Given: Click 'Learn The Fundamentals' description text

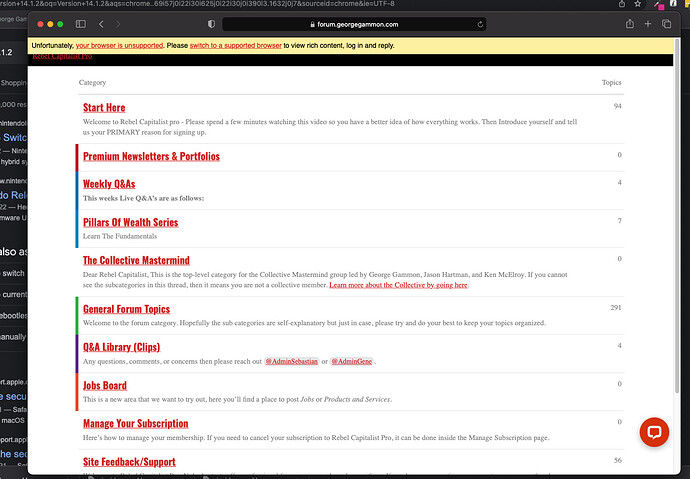Looking at the screenshot, I should [x=120, y=236].
